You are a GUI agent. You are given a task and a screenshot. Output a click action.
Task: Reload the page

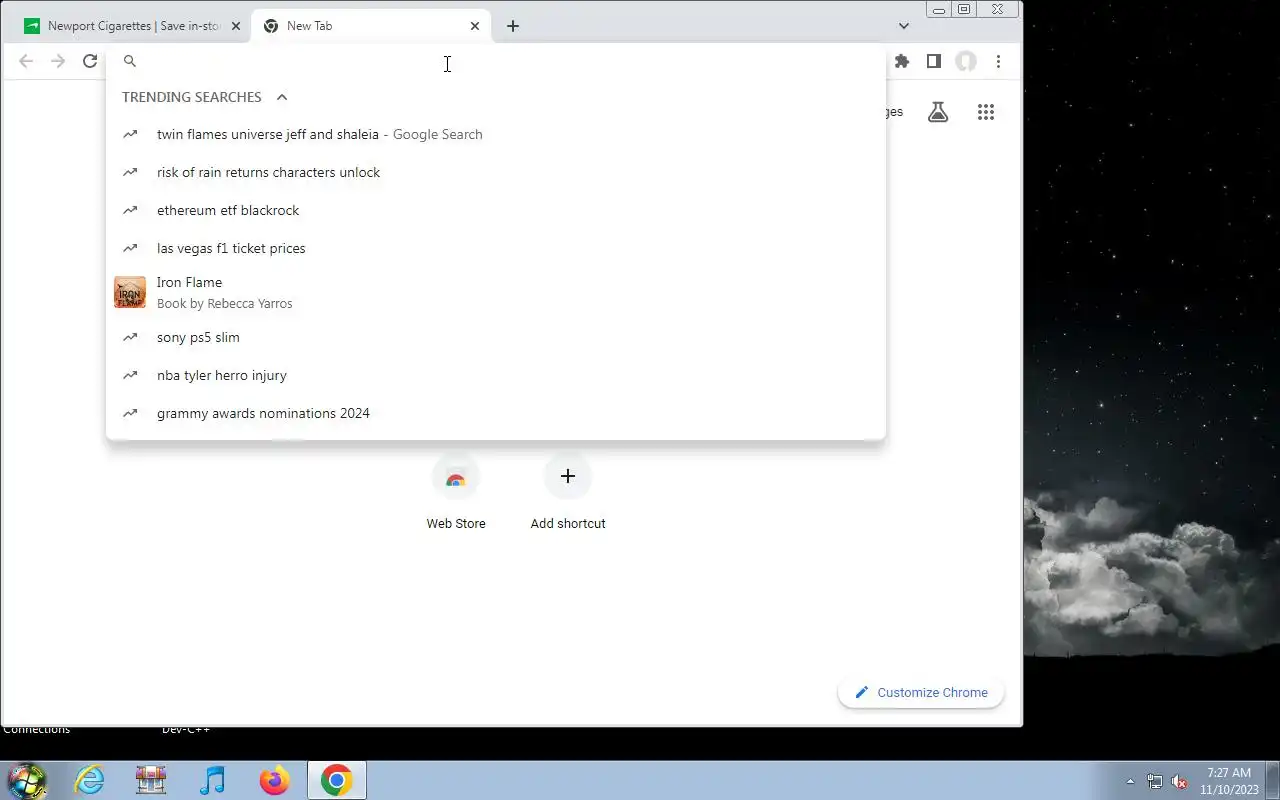(90, 61)
